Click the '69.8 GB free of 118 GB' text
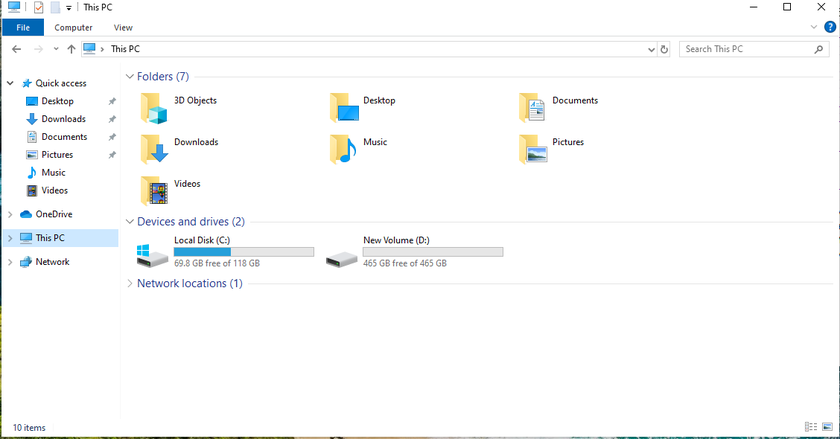Screen dimensions: 840x439 tap(217, 263)
